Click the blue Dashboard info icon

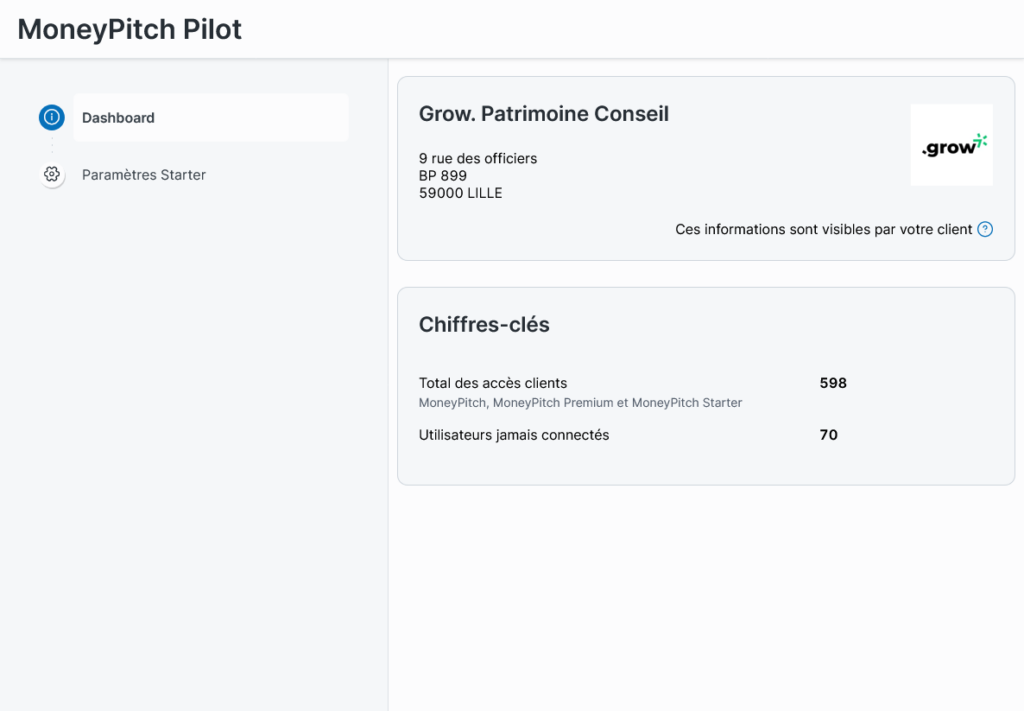[52, 117]
